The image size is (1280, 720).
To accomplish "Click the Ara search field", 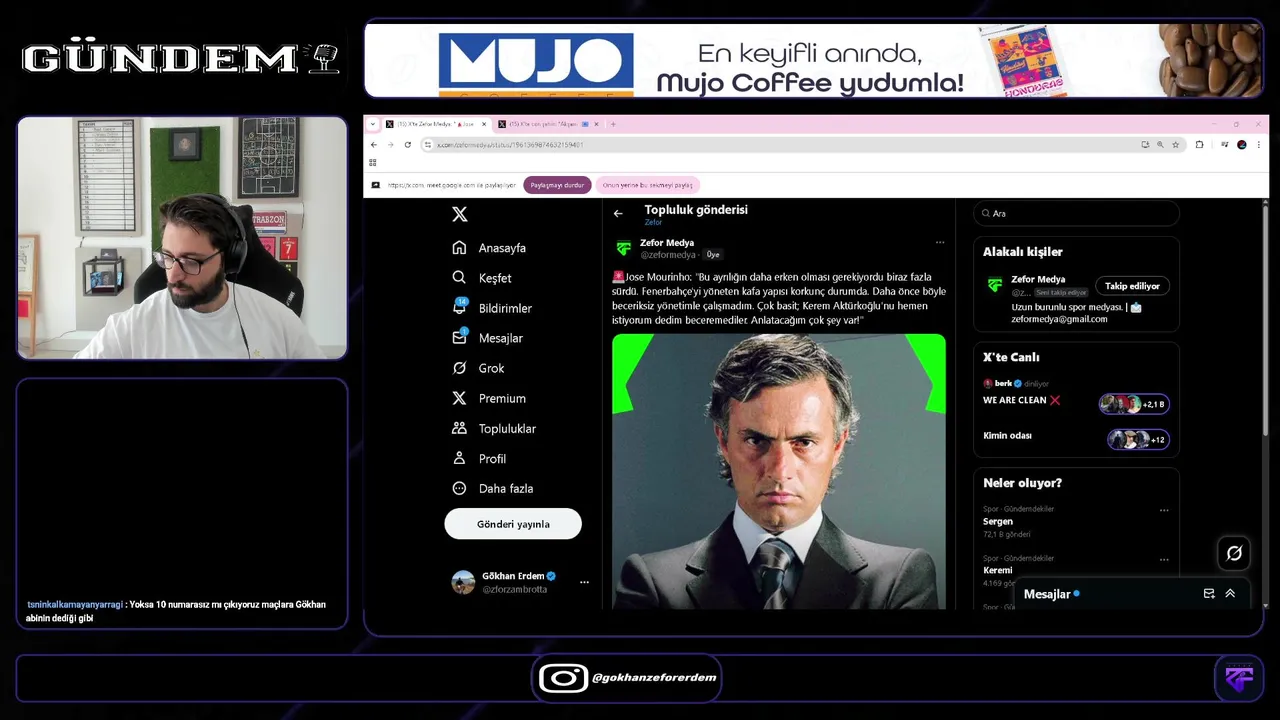I will click(1076, 213).
